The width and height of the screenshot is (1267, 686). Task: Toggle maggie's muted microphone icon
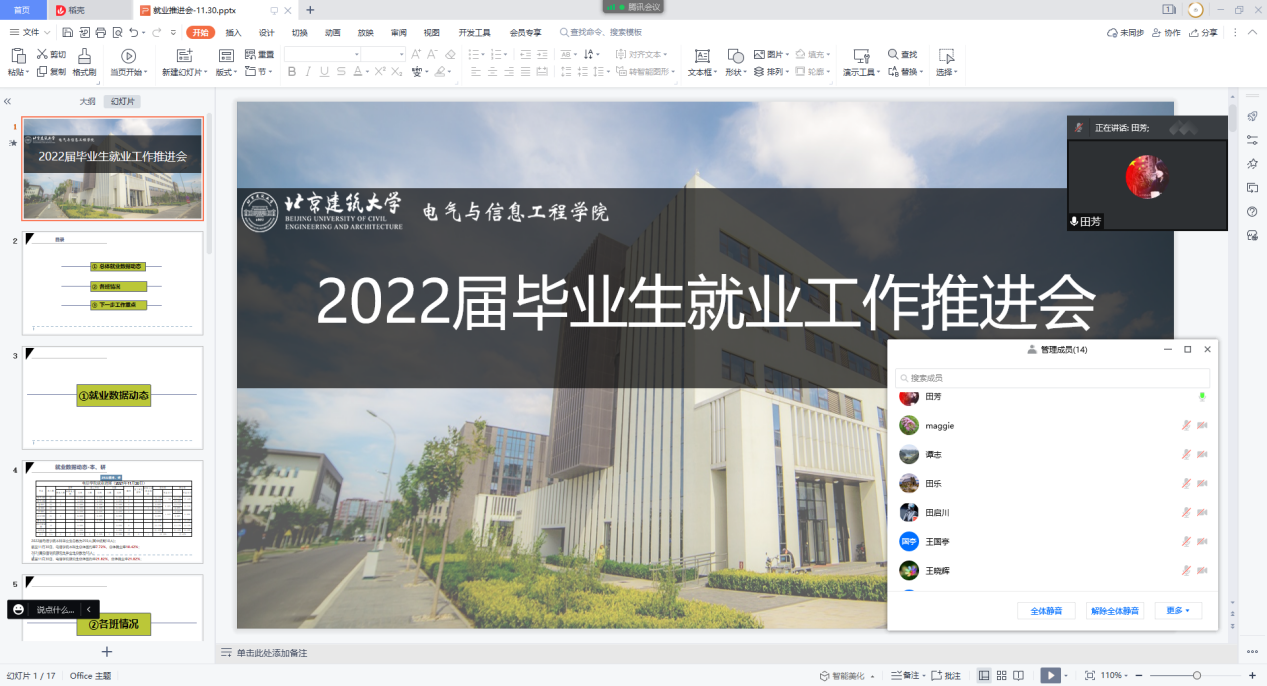[x=1185, y=426]
